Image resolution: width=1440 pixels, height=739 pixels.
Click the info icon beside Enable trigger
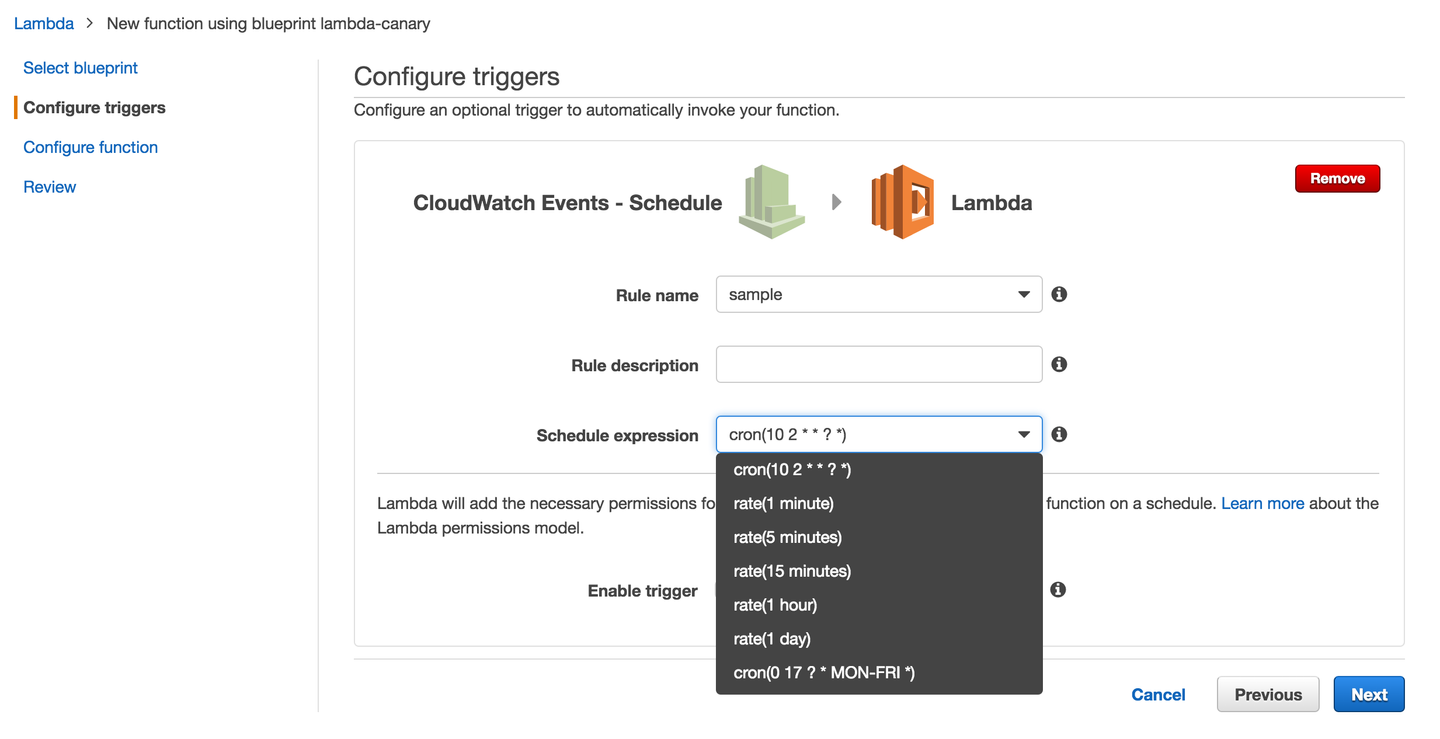point(1058,590)
